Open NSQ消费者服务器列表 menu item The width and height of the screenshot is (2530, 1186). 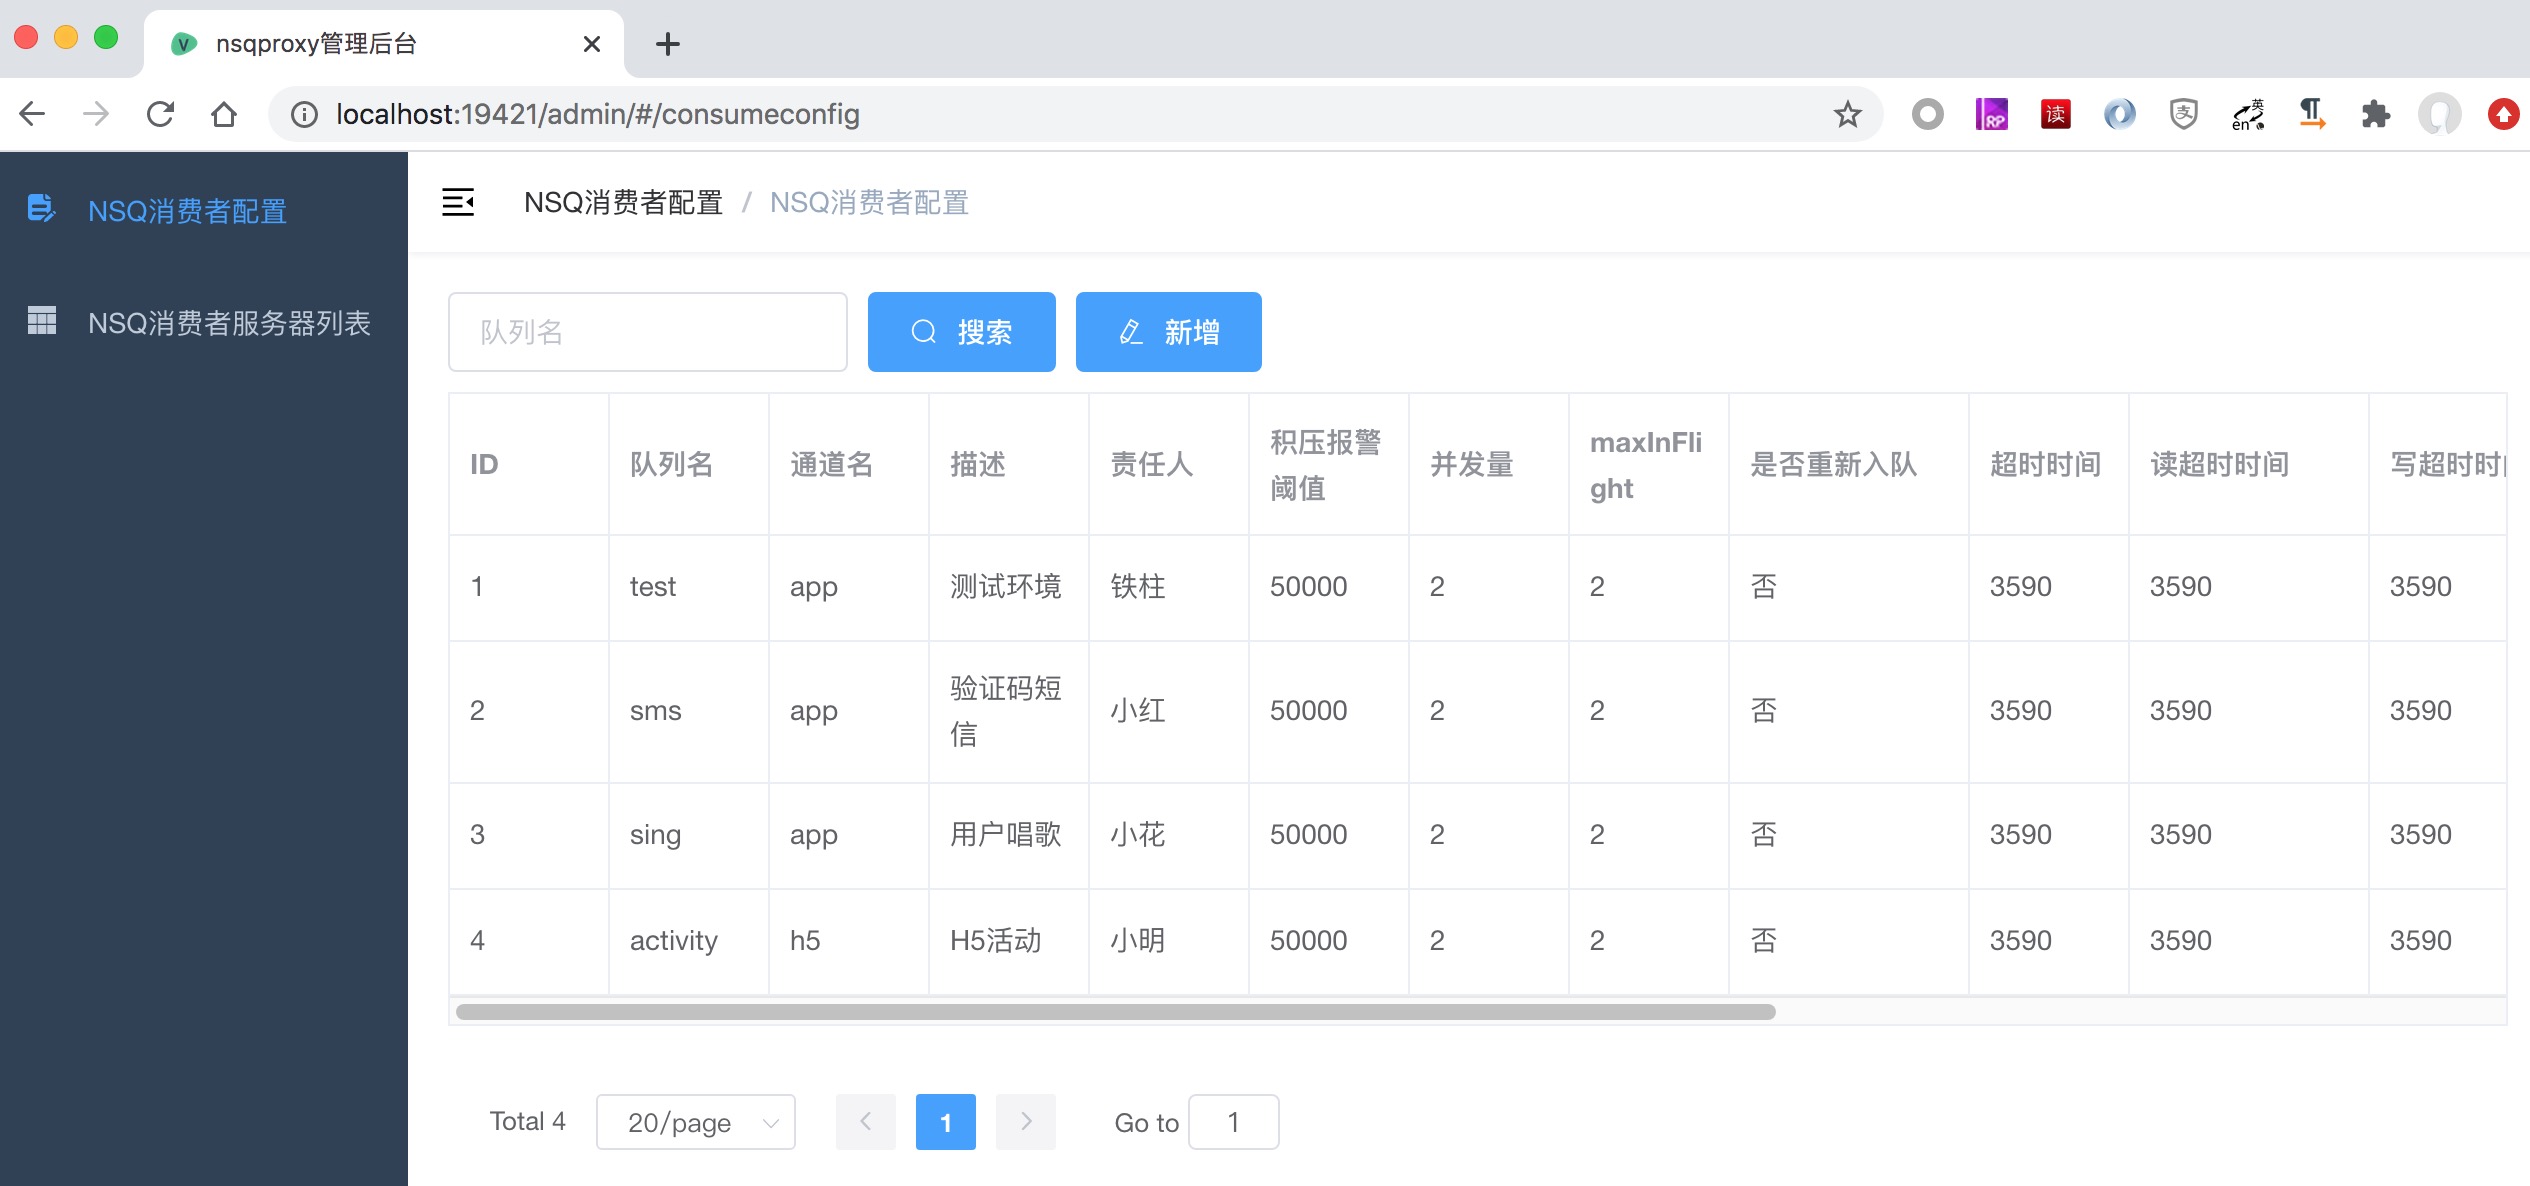click(x=229, y=323)
